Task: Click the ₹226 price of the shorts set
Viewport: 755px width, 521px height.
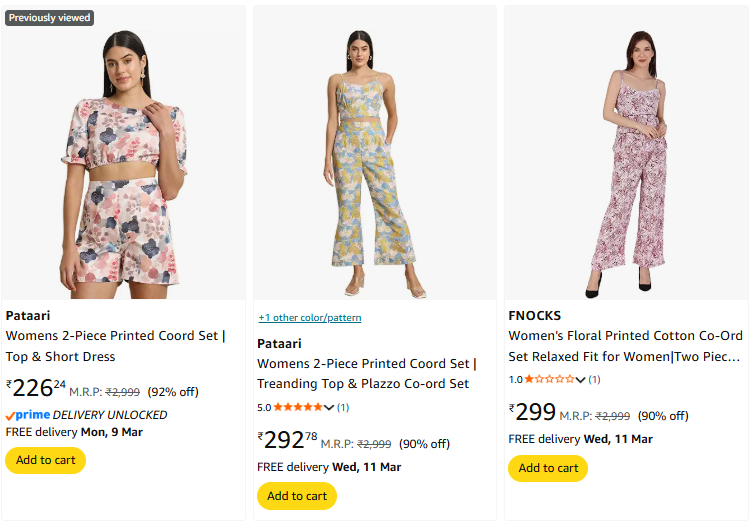Action: [35, 388]
